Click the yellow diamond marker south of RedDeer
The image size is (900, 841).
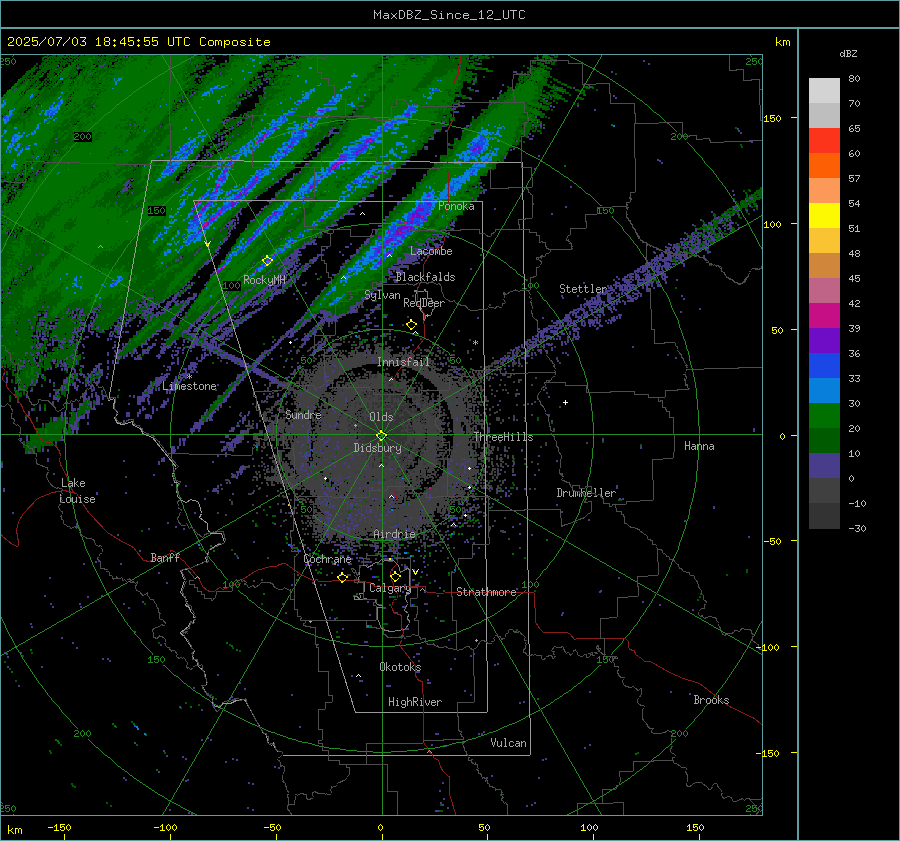[411, 325]
